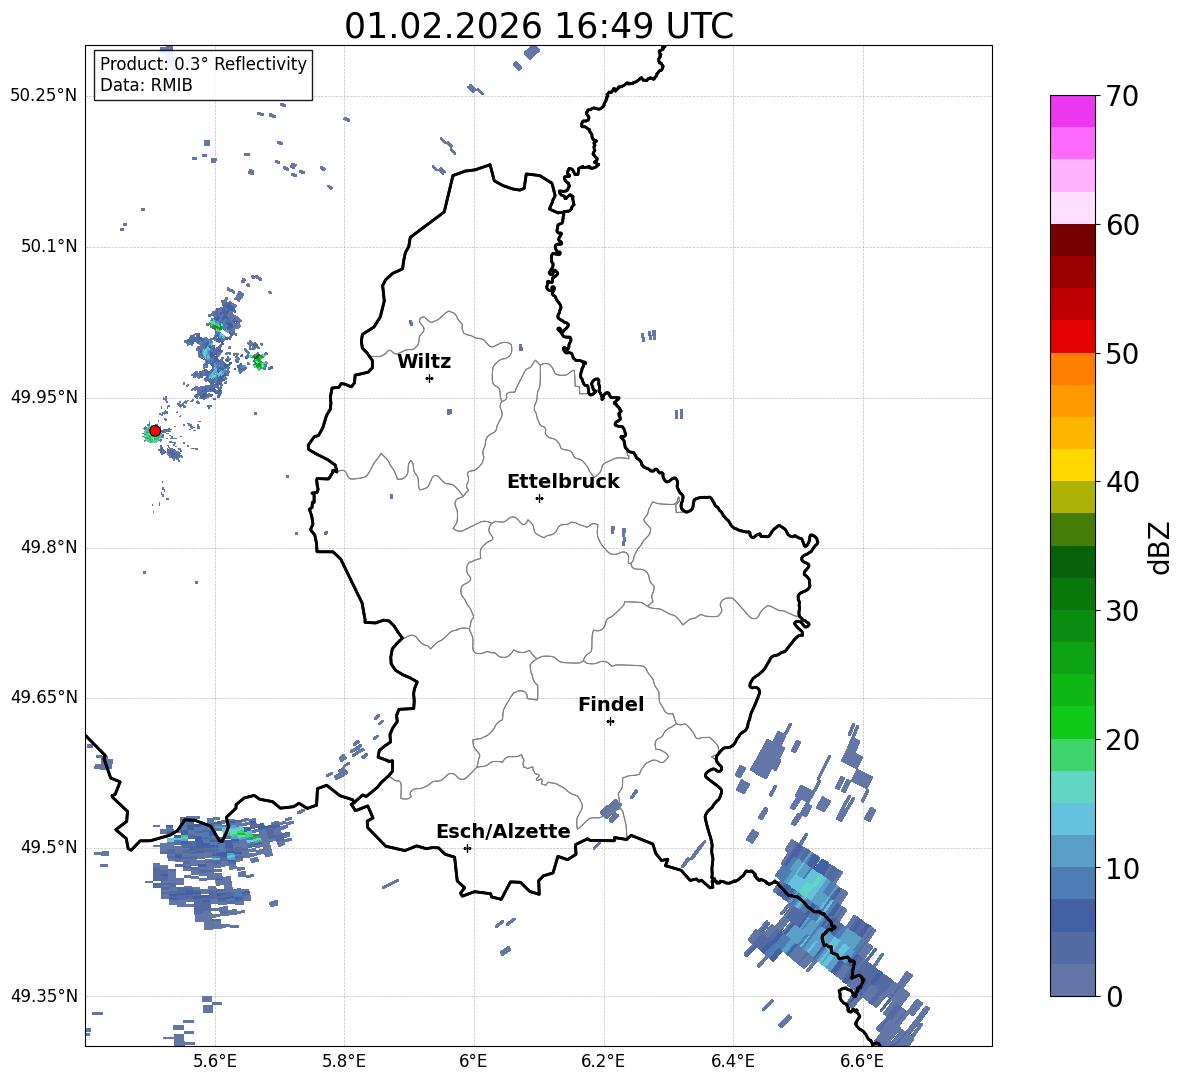This screenshot has width=1184, height=1081.
Task: Click the lowest grey-blue swatch just above 0 dBZ
Action: 1072,980
